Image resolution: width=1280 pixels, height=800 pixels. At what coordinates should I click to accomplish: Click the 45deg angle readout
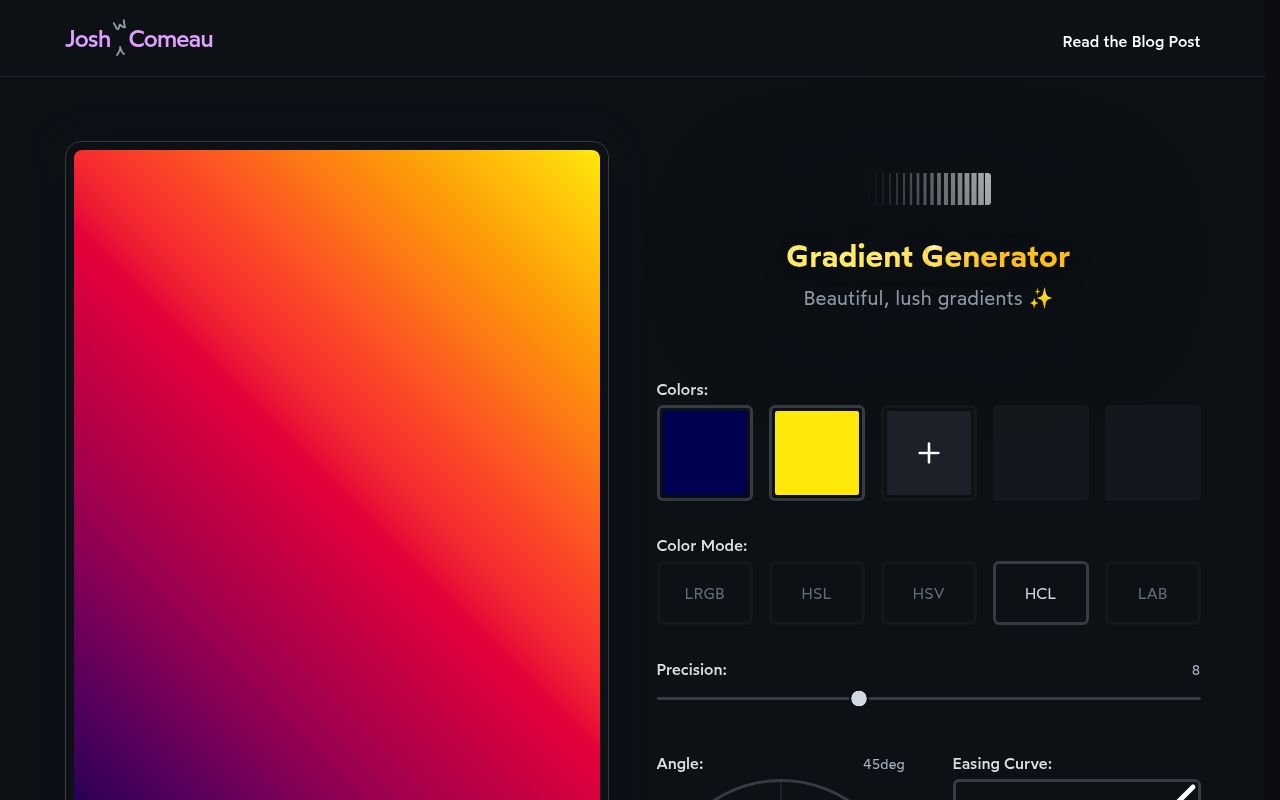[884, 764]
